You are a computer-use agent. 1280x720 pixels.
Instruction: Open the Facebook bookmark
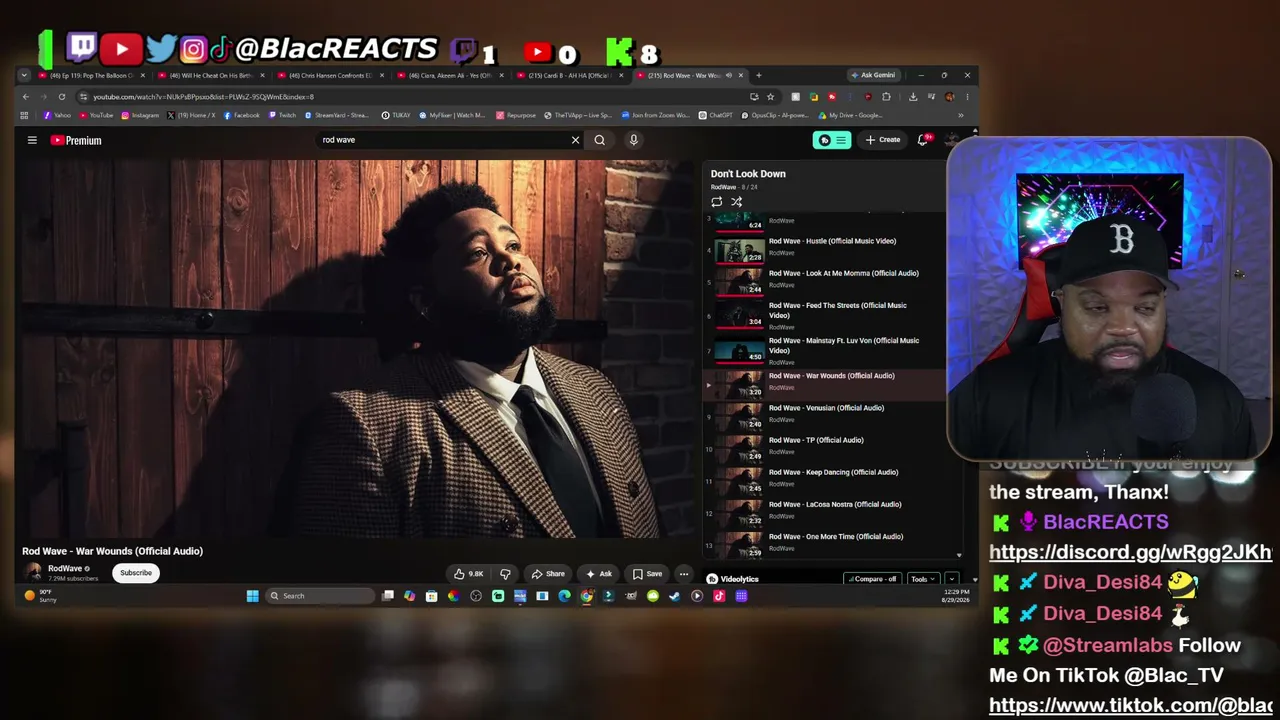pyautogui.click(x=241, y=115)
